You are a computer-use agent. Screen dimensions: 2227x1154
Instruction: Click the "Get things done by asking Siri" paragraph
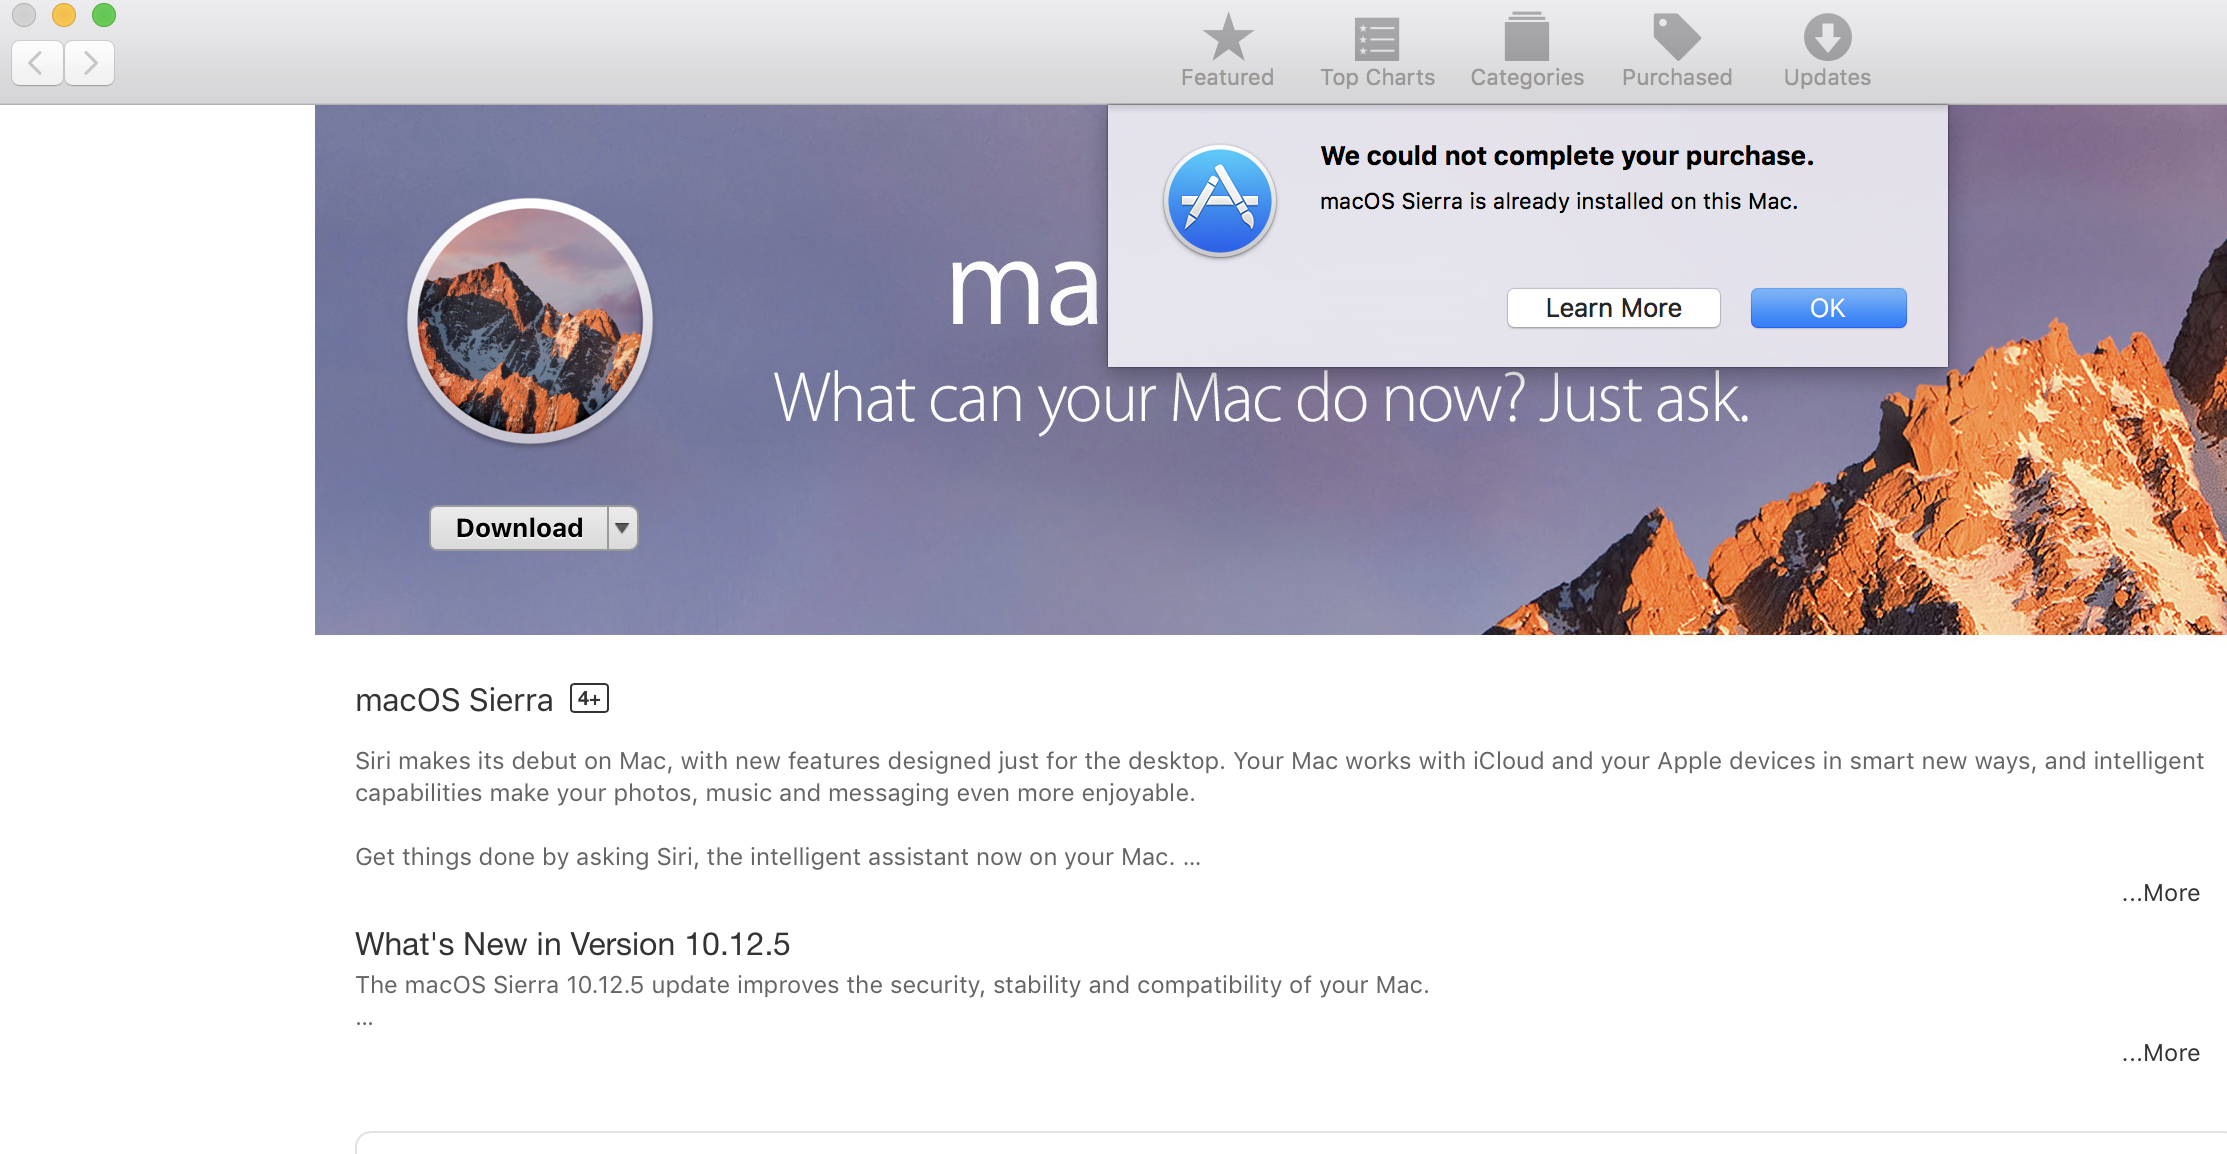click(x=778, y=857)
